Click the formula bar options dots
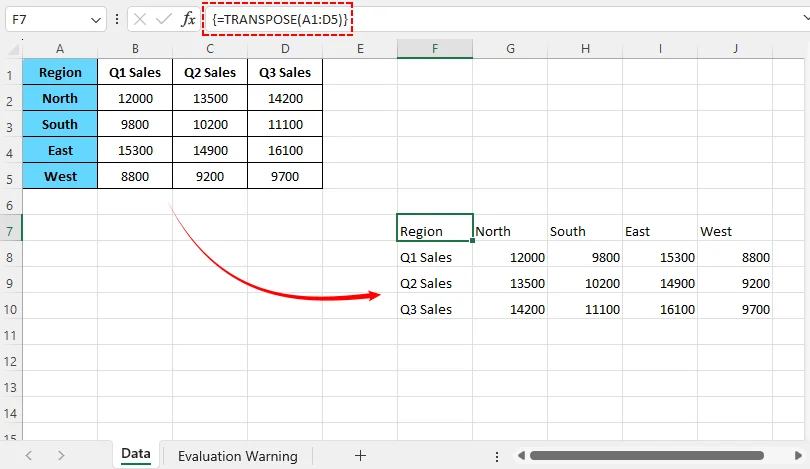The image size is (810, 469). coord(117,20)
